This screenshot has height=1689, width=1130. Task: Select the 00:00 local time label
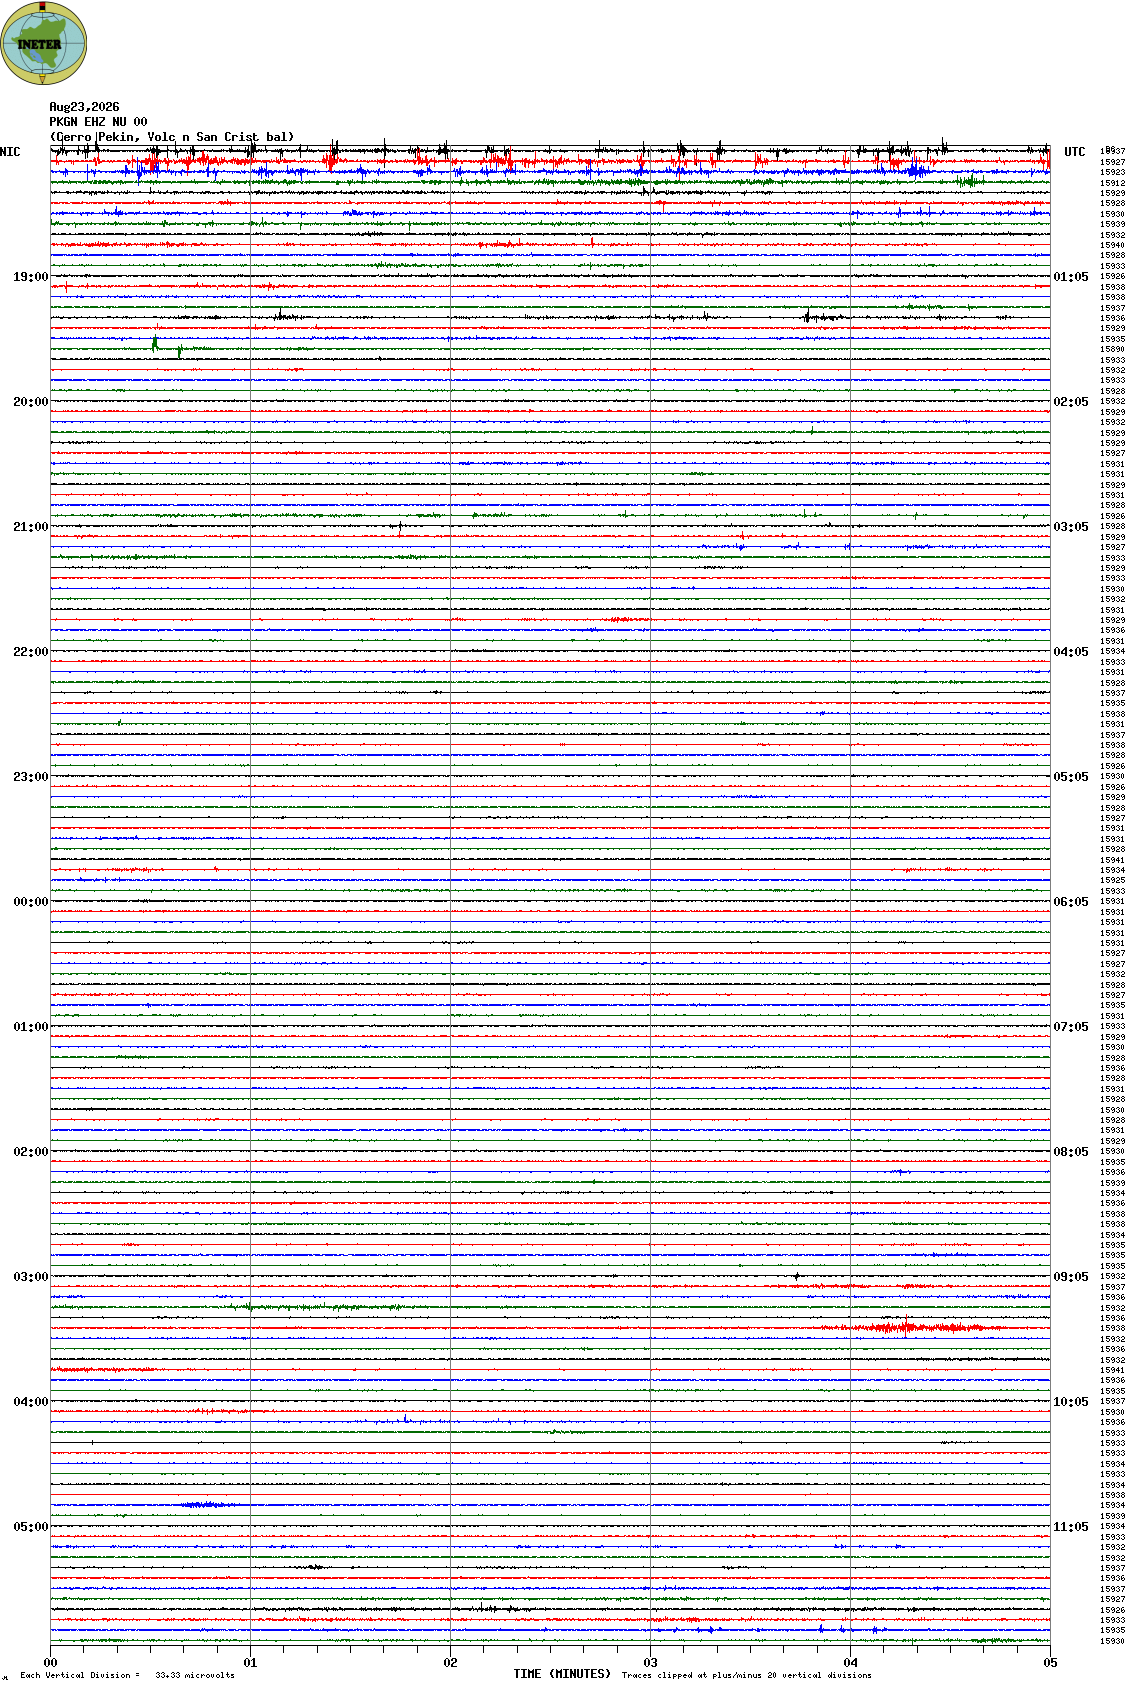pos(30,902)
